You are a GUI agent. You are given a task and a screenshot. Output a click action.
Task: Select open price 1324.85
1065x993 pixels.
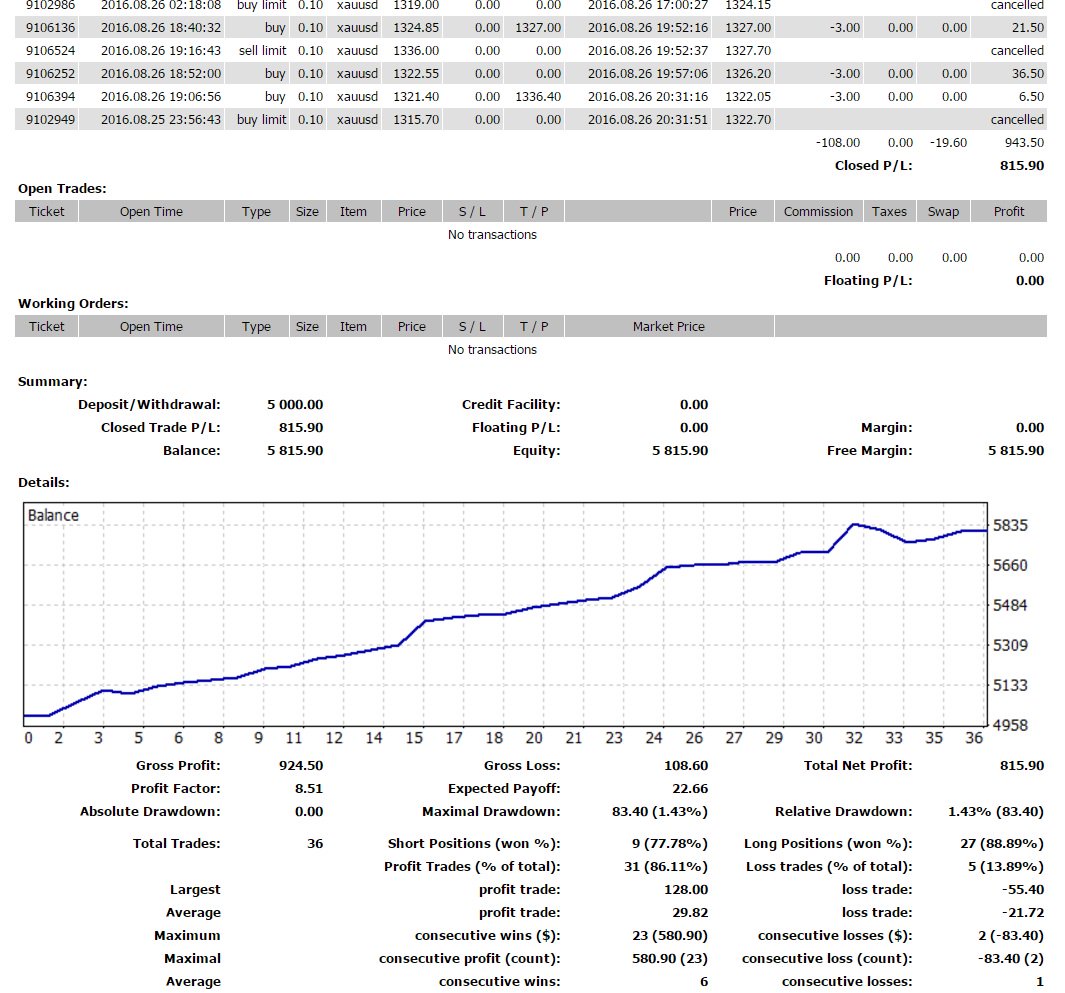pos(416,28)
